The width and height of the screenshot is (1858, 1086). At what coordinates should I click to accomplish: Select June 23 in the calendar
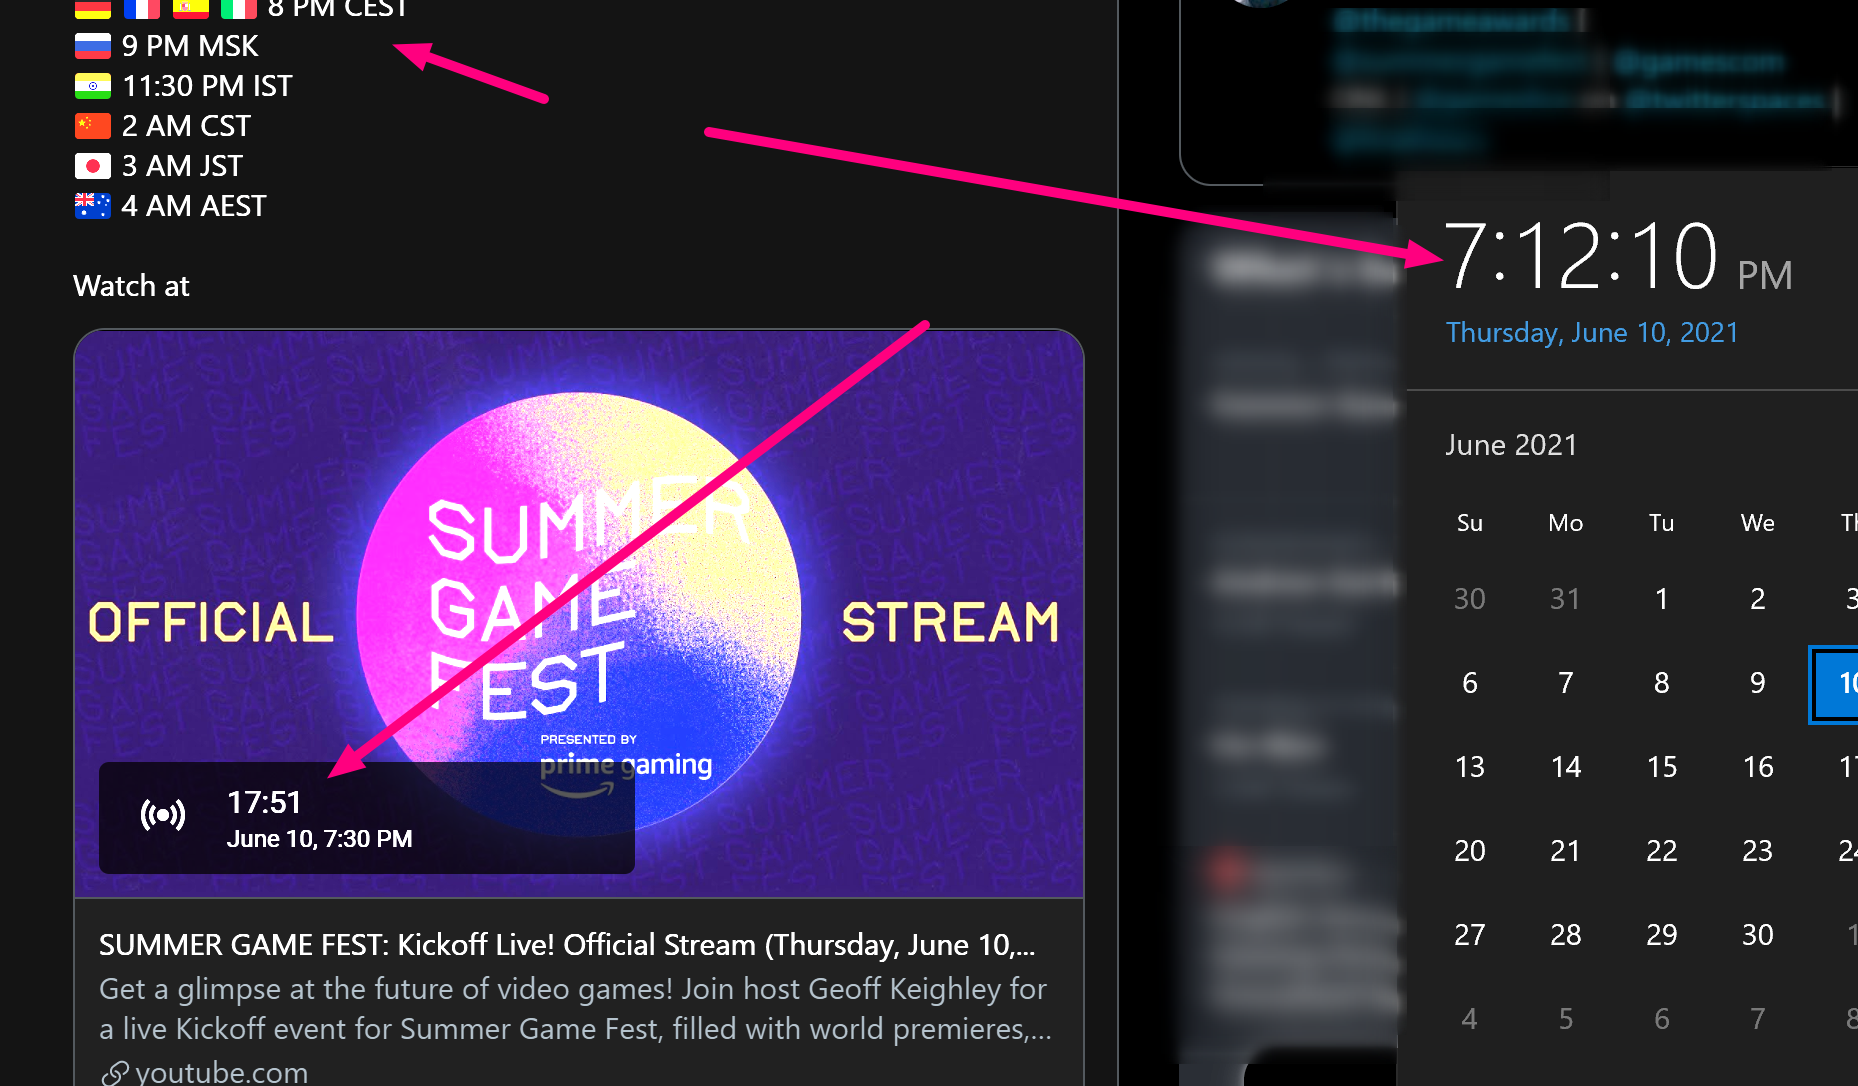click(x=1758, y=851)
